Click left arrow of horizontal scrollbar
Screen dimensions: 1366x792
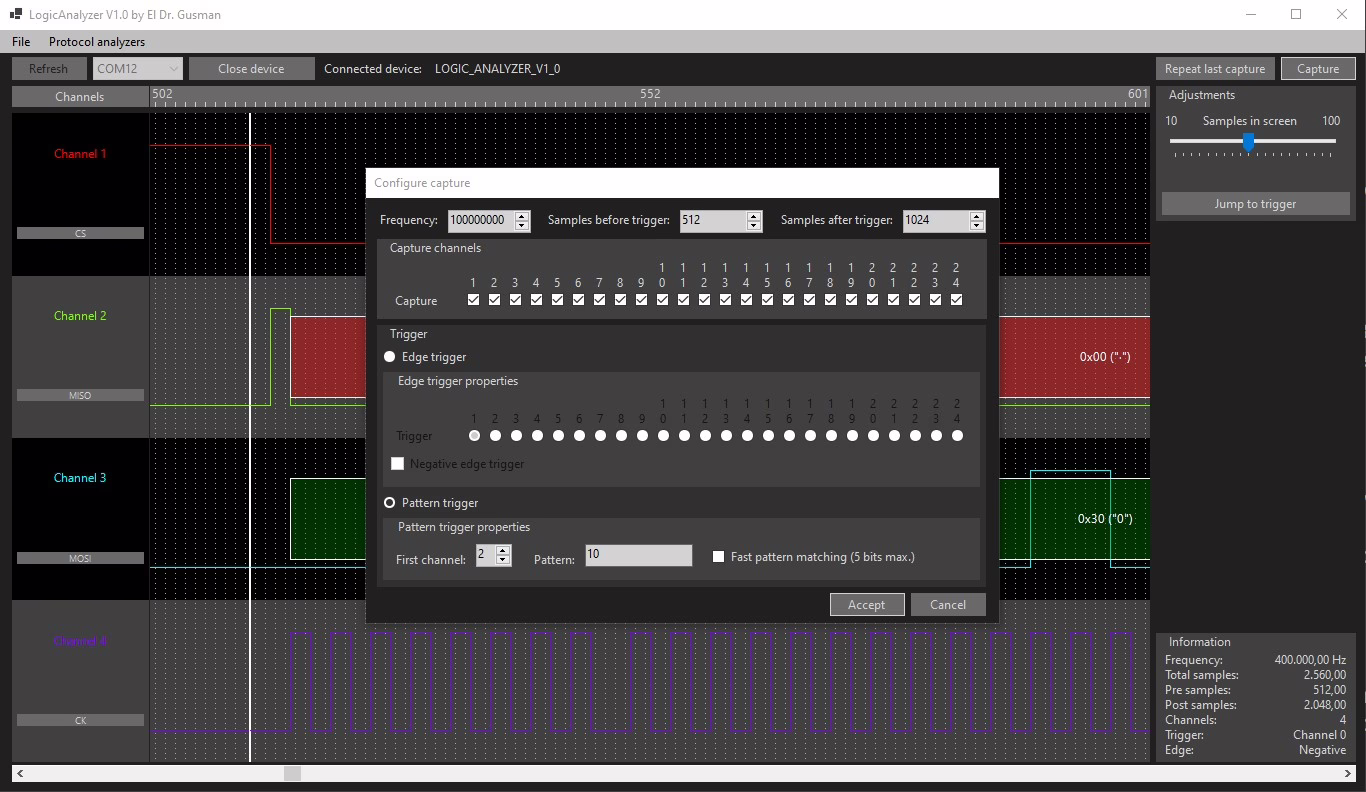pyautogui.click(x=20, y=773)
